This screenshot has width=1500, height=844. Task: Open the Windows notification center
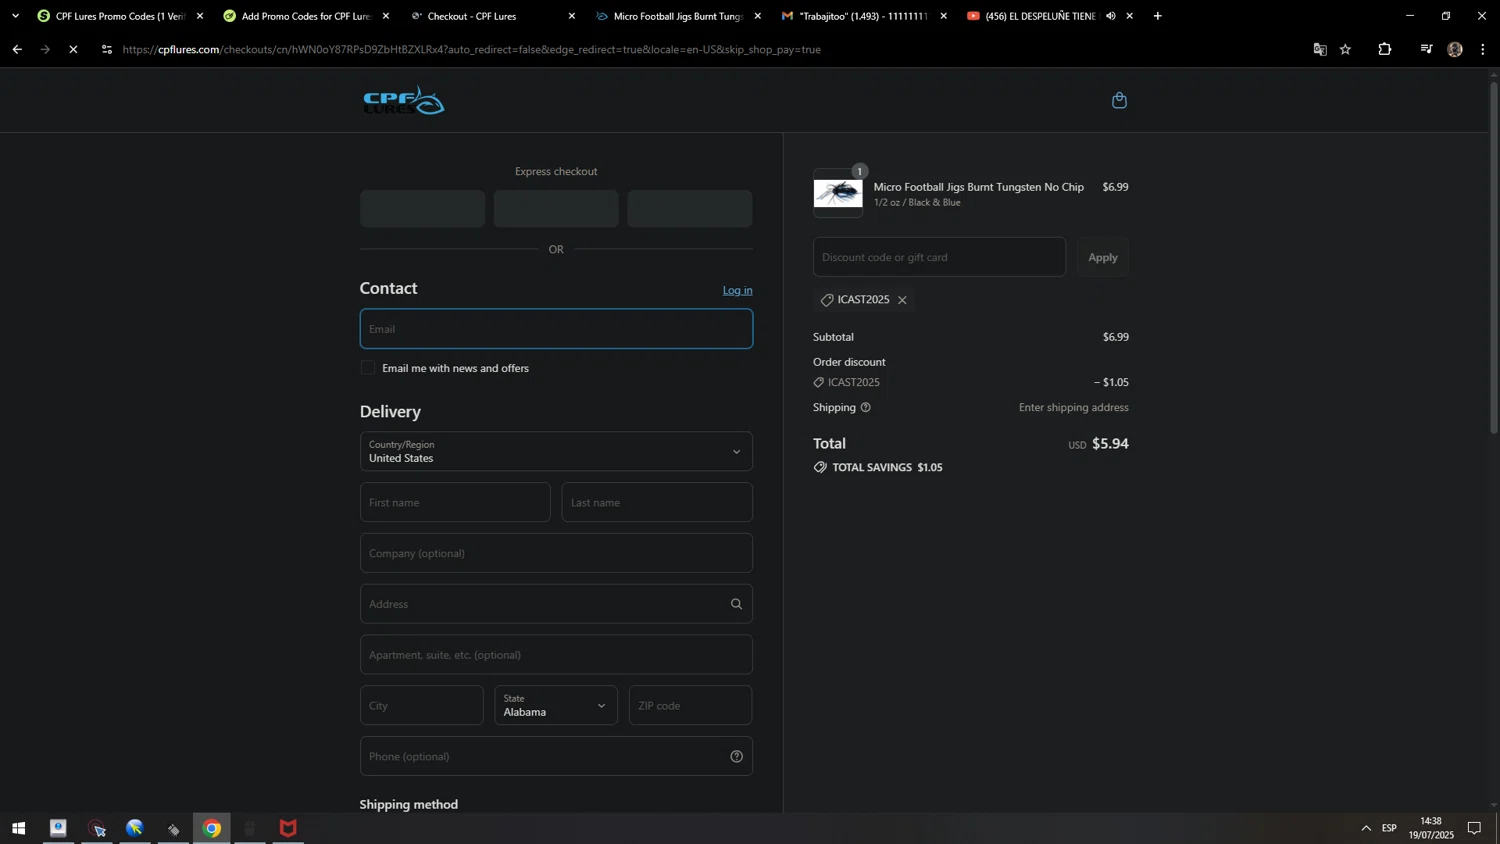[1474, 828]
